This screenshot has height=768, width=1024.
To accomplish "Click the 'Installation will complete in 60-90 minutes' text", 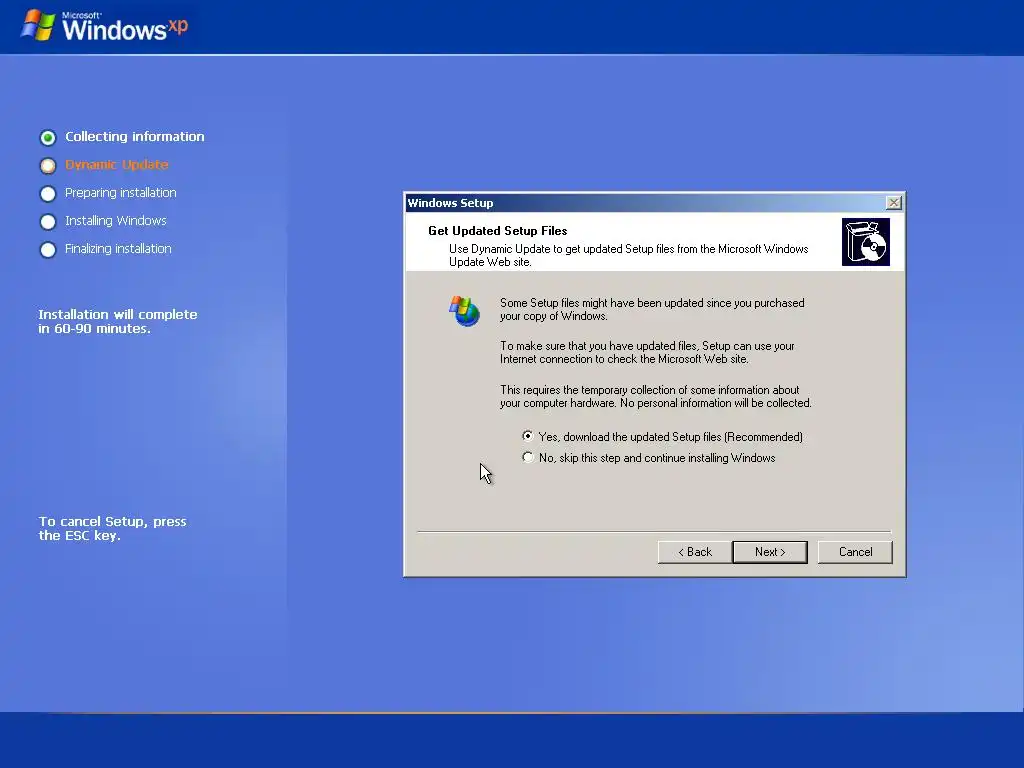I will pyautogui.click(x=118, y=321).
